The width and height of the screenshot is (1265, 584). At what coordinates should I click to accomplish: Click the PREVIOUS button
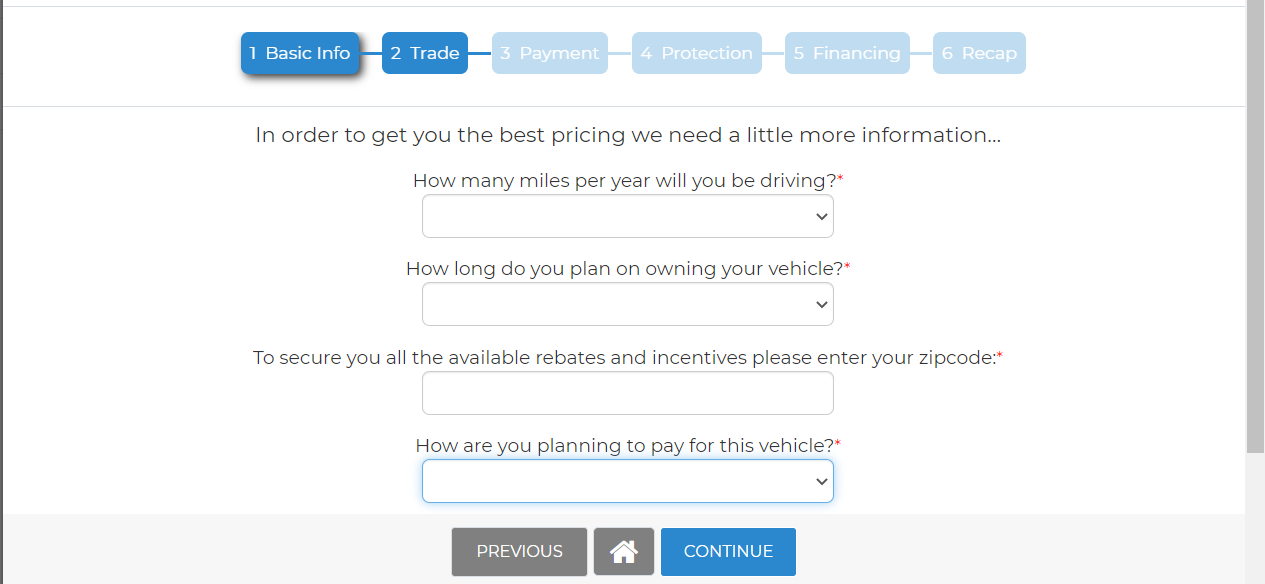pos(519,552)
